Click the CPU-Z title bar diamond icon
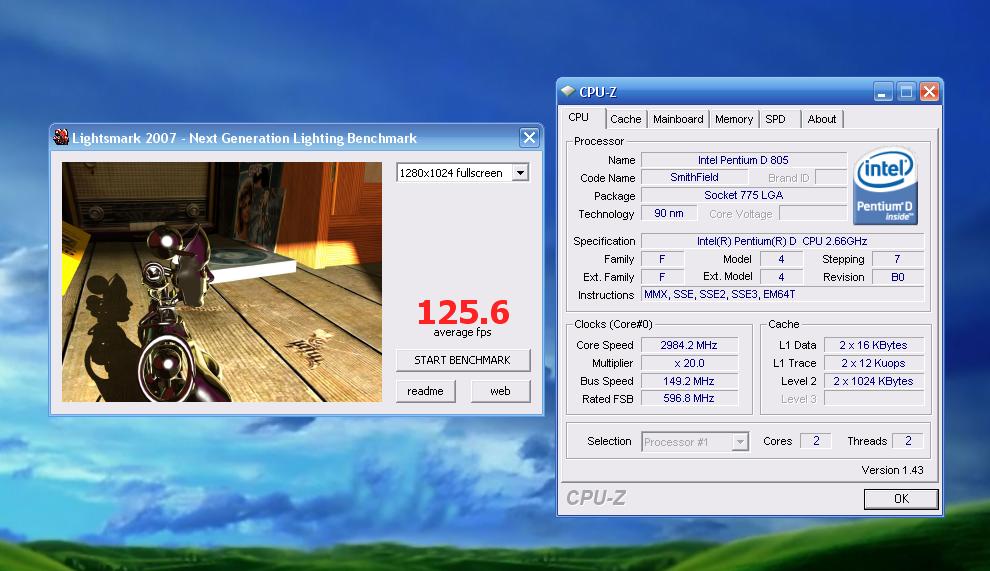The width and height of the screenshot is (990, 571). 568,92
